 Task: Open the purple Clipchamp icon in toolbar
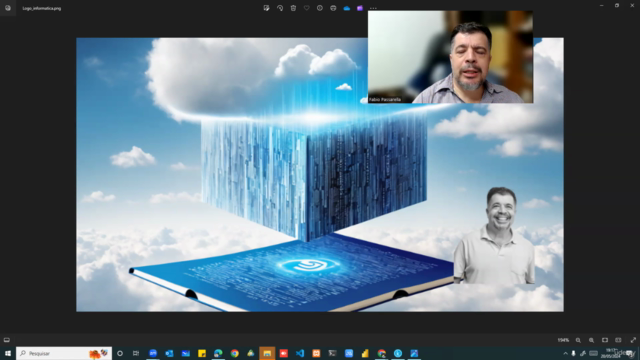point(360,8)
